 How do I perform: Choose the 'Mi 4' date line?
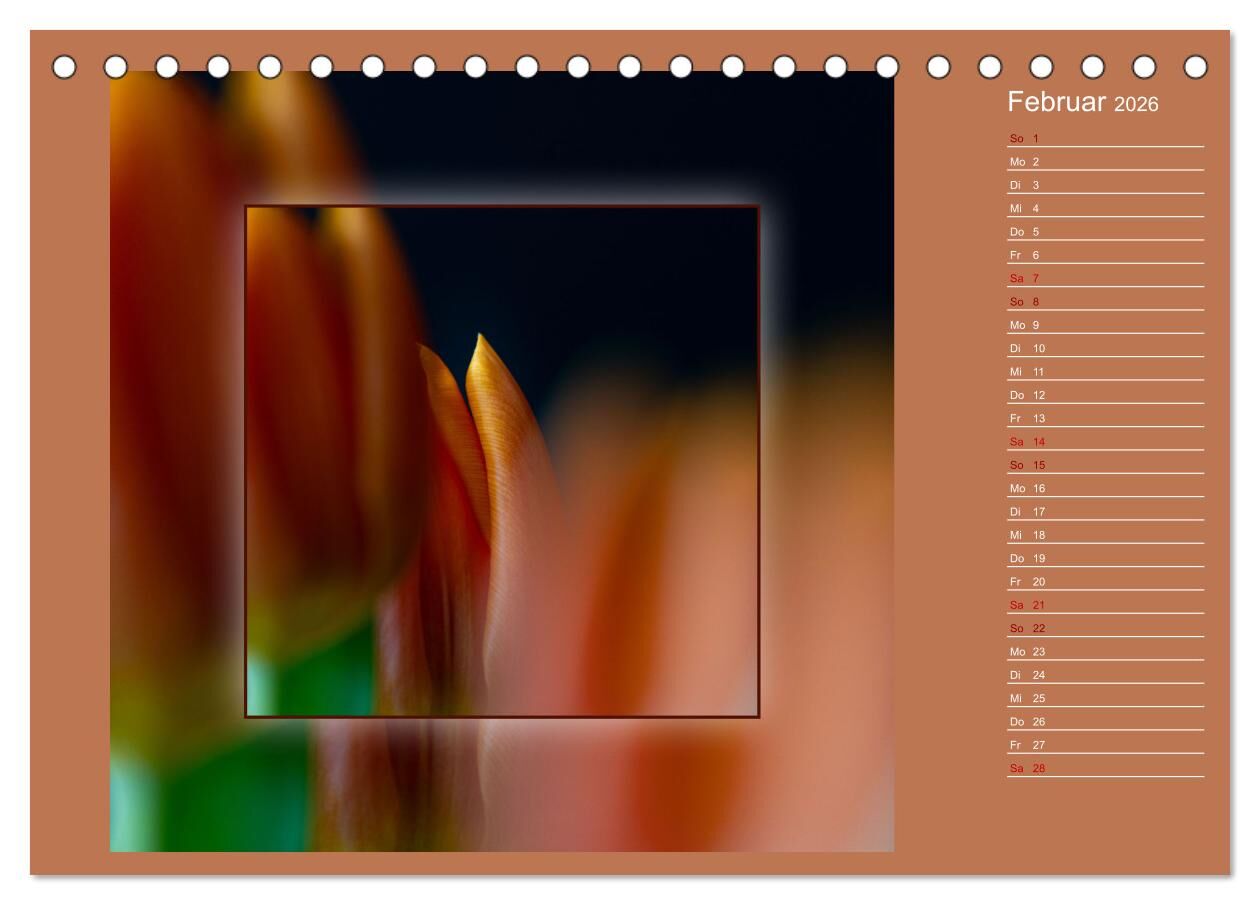pyautogui.click(x=1025, y=208)
